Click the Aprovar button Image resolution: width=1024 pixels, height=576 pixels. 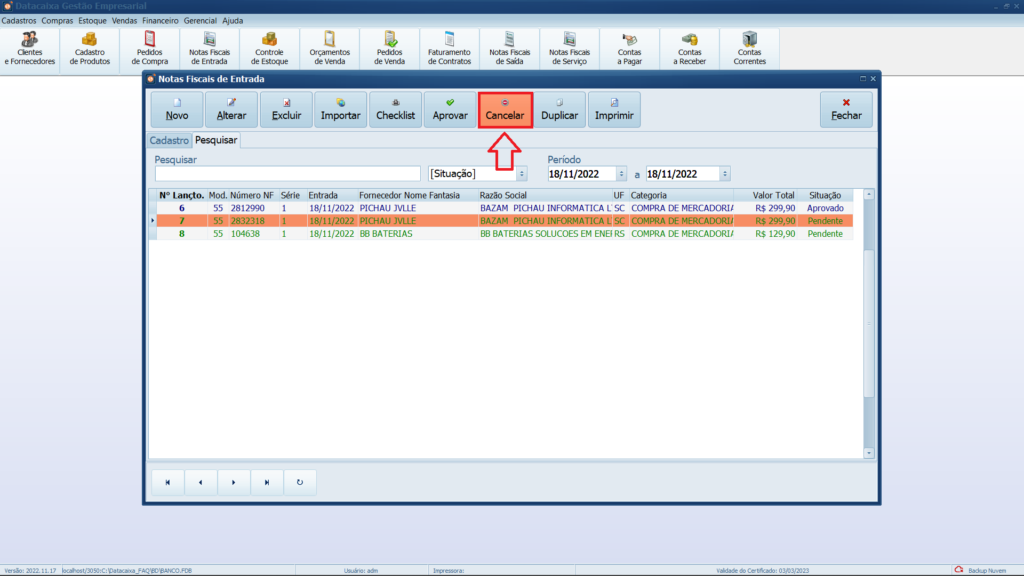click(450, 109)
